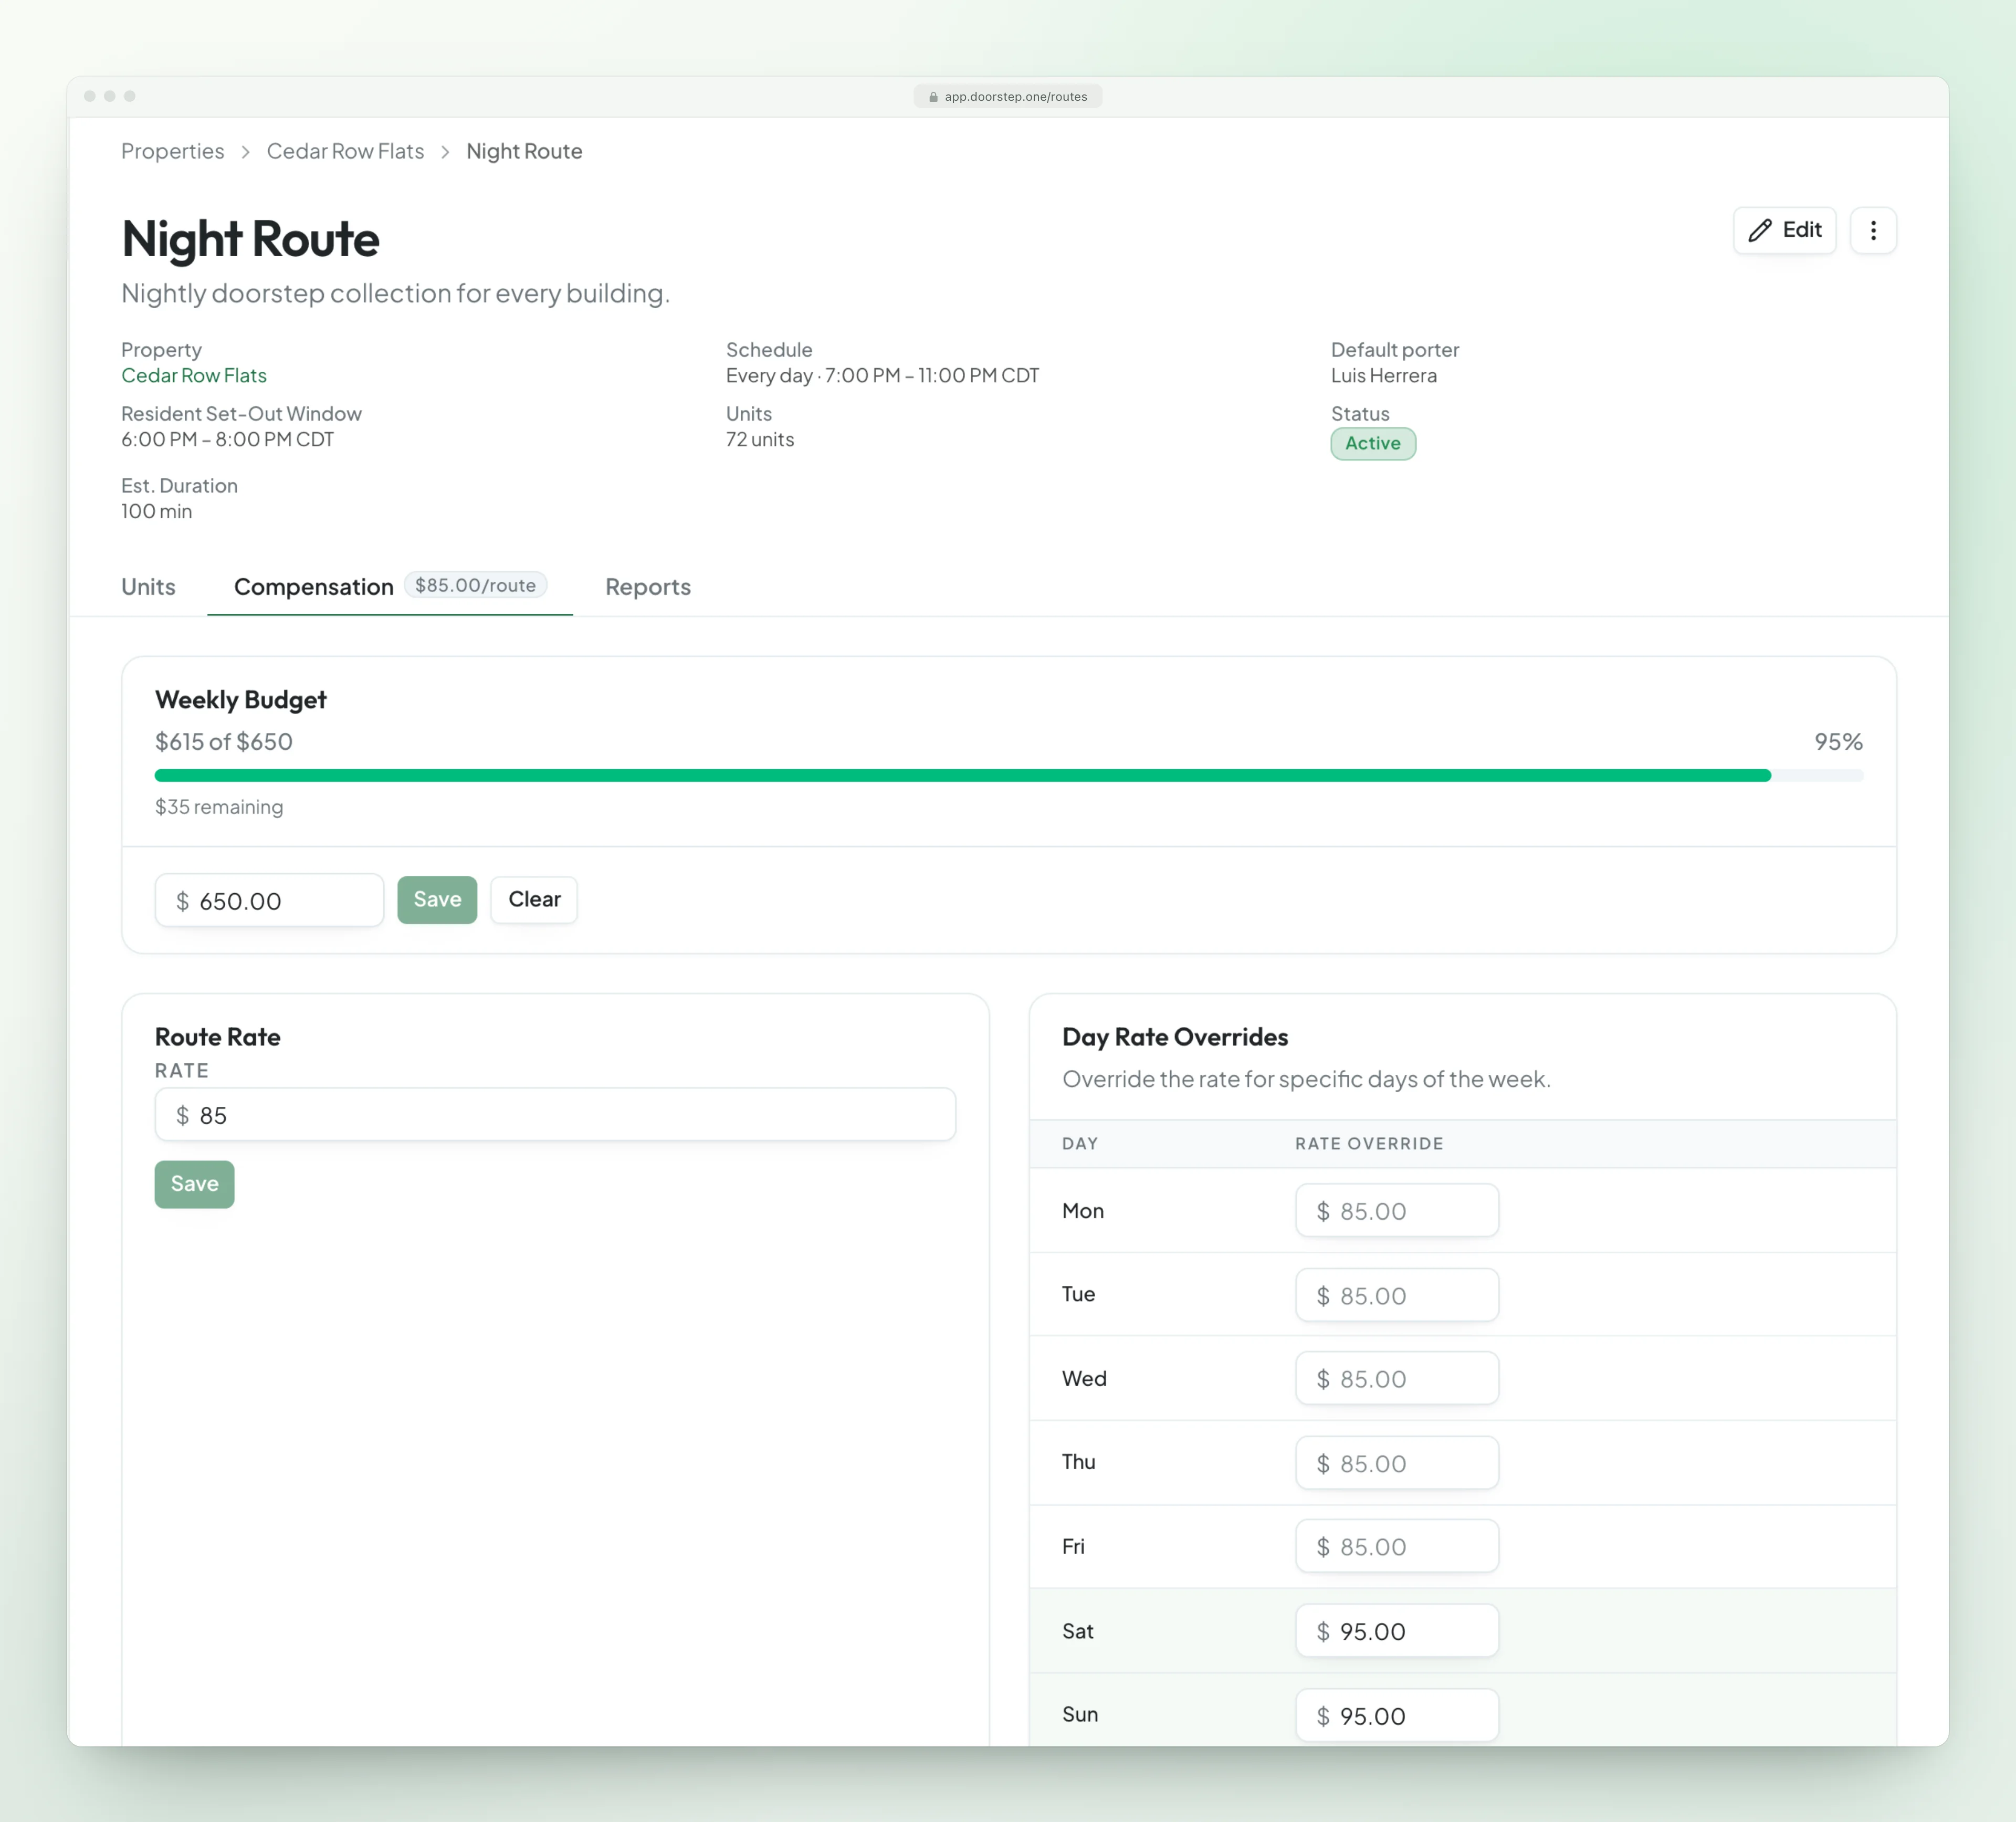This screenshot has height=1822, width=2016.
Task: Open the three-dot more options menu
Action: (x=1873, y=230)
